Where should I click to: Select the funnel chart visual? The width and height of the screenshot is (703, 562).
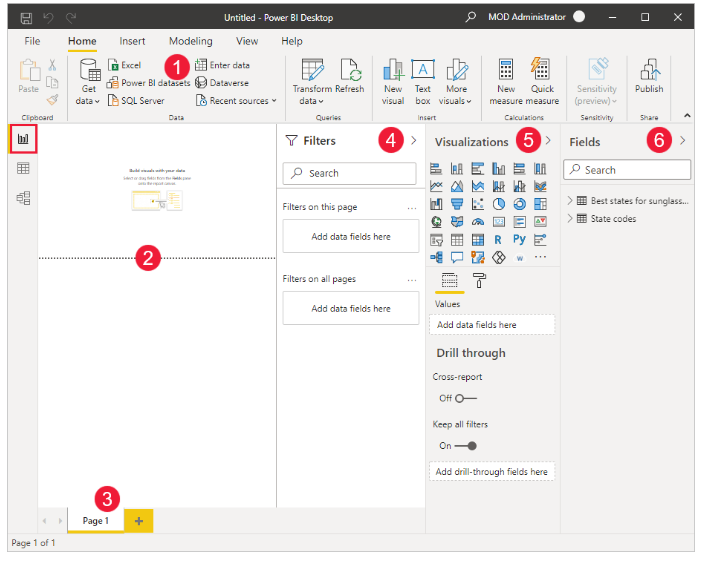click(x=457, y=204)
